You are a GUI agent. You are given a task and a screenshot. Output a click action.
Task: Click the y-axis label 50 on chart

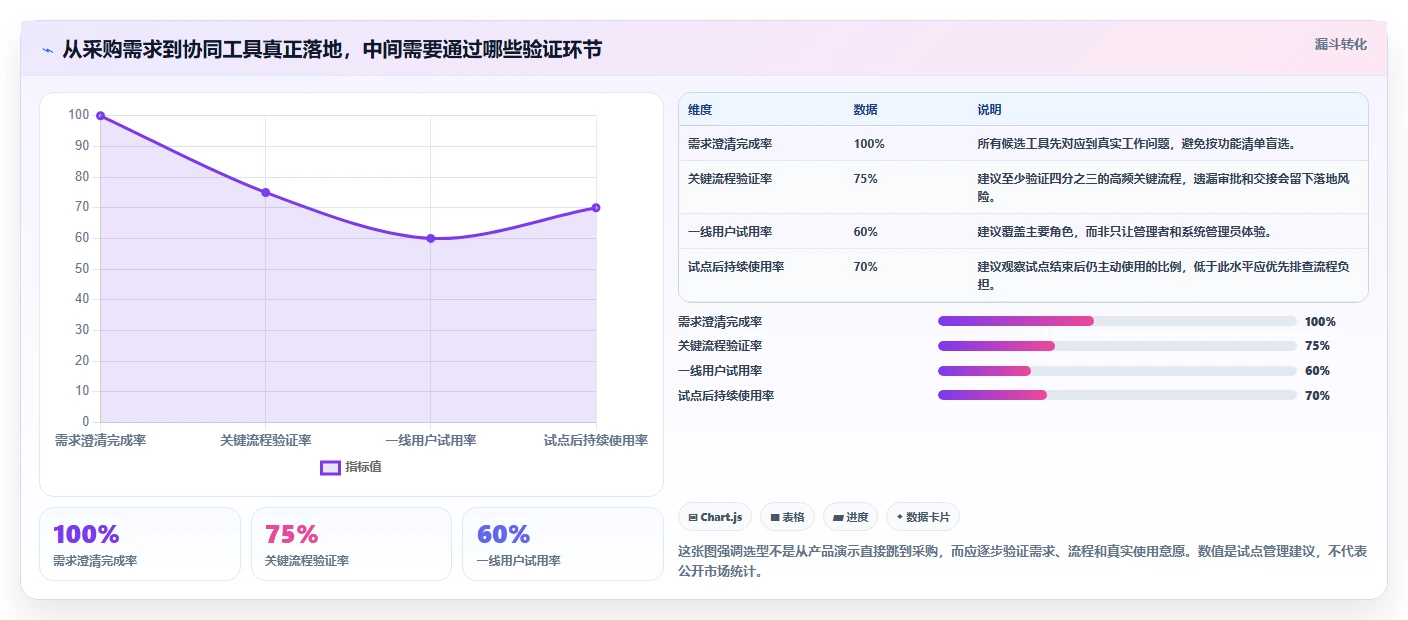[x=82, y=269]
